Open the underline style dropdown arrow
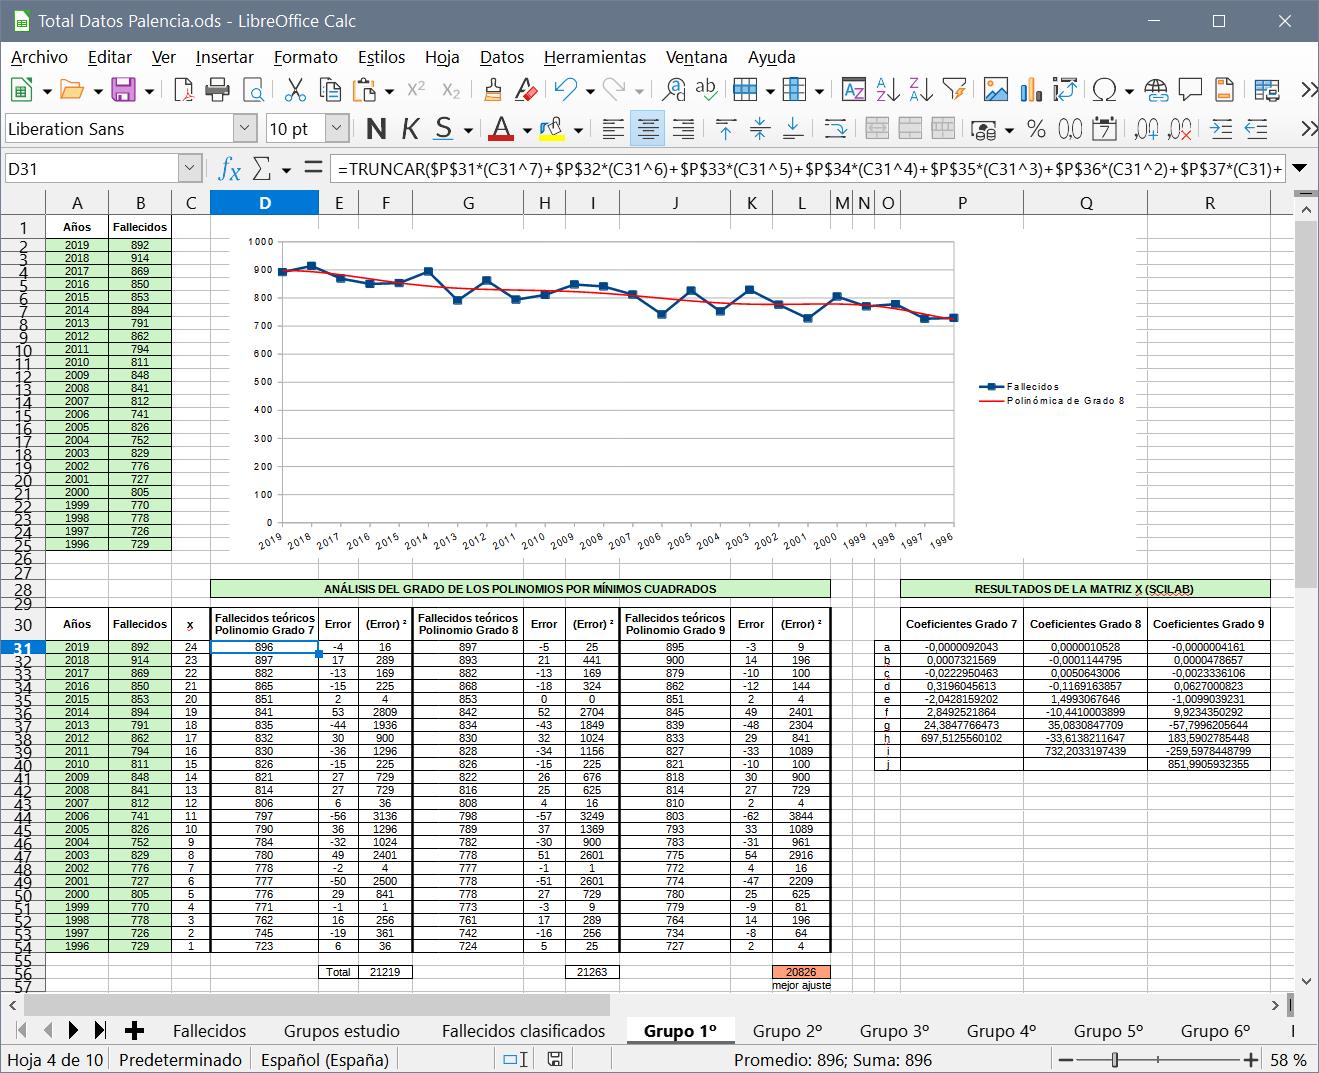Viewport: 1319px width, 1073px height. pos(468,129)
